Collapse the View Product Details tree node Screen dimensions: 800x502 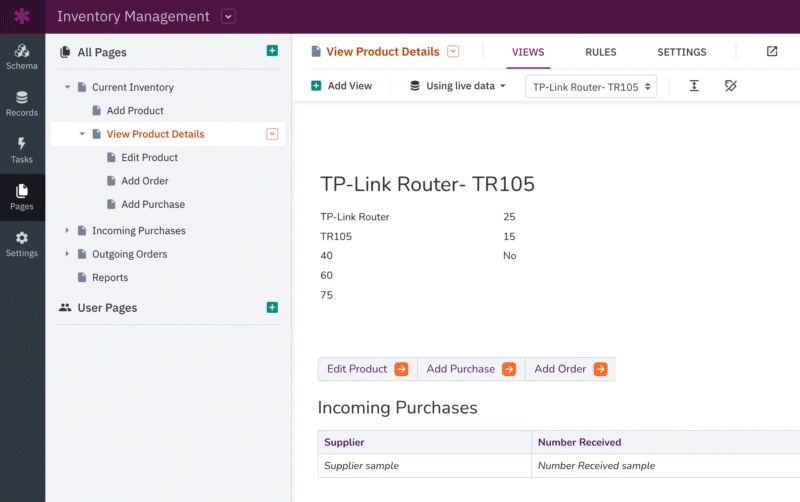[82, 134]
